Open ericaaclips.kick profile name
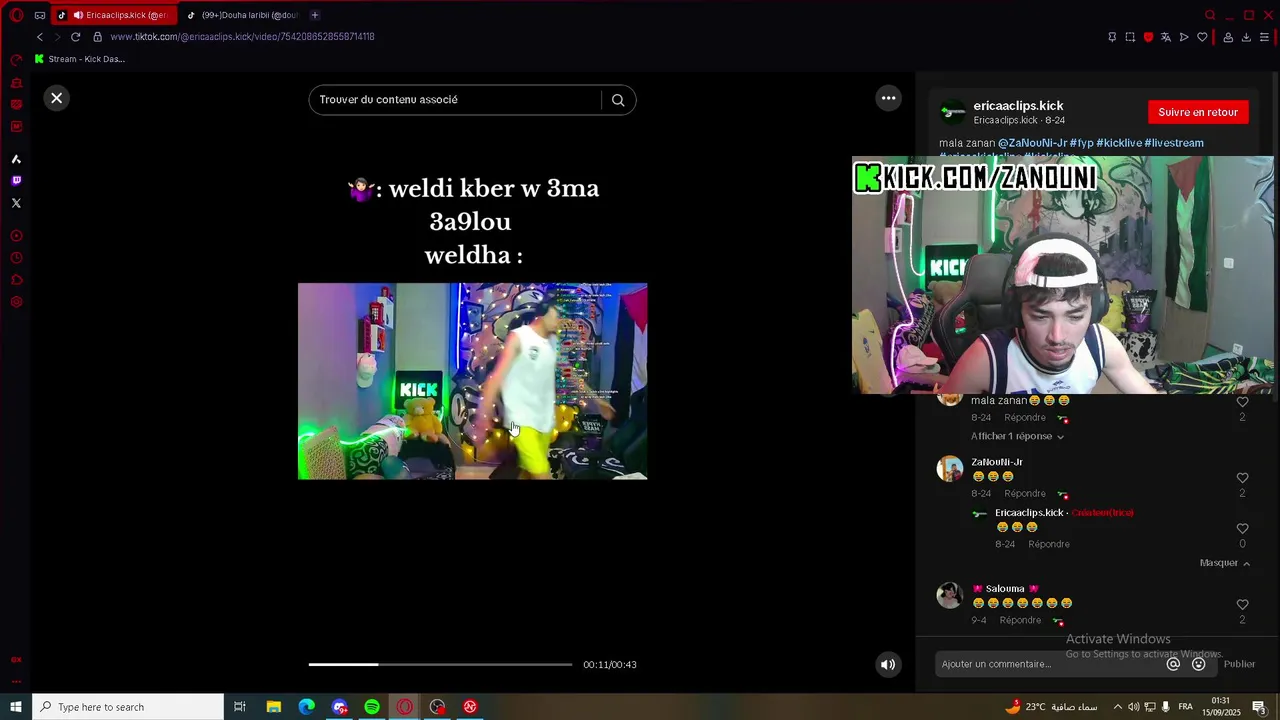 (x=1018, y=105)
